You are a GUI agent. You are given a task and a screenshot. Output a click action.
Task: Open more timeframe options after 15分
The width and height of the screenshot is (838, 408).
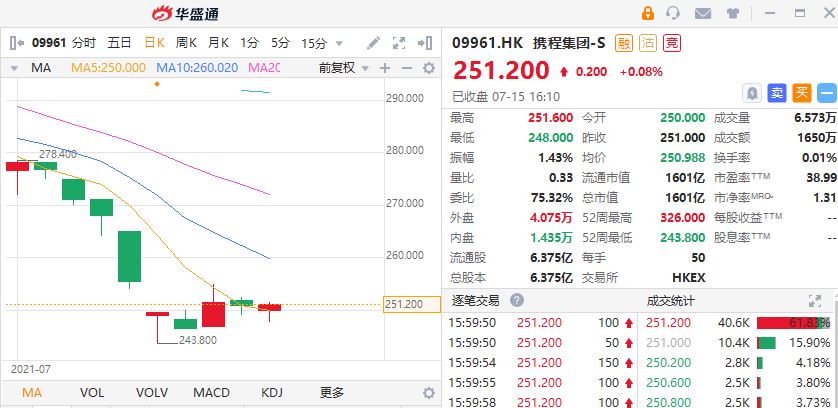pyautogui.click(x=339, y=43)
